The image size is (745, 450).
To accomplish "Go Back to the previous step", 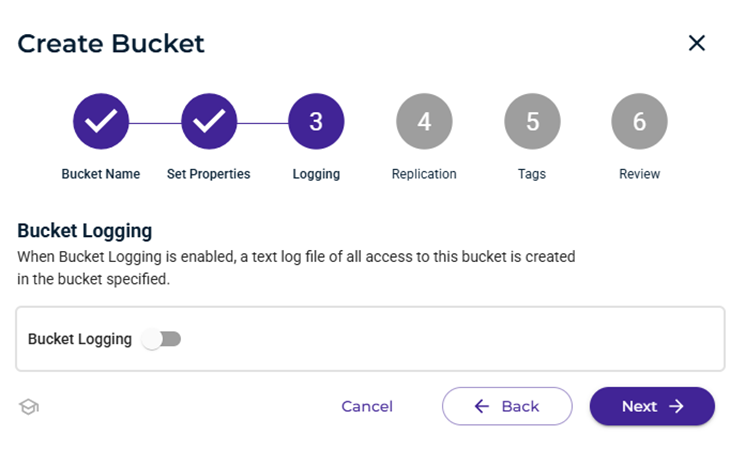I will (507, 406).
